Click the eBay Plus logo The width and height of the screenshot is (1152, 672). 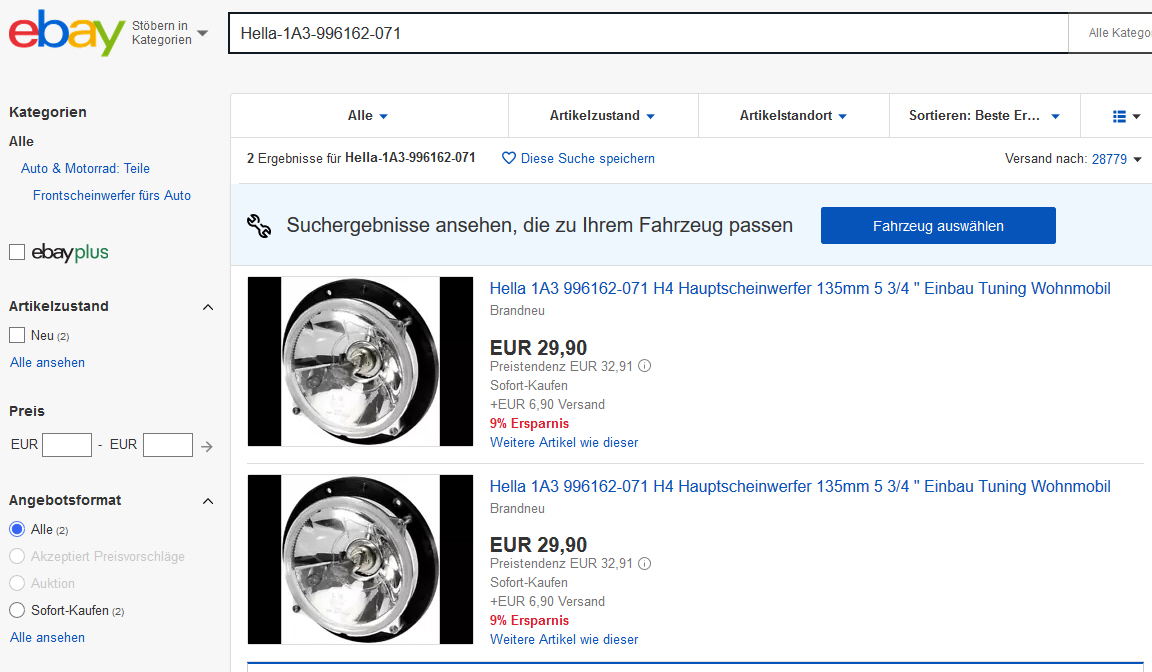click(x=70, y=252)
